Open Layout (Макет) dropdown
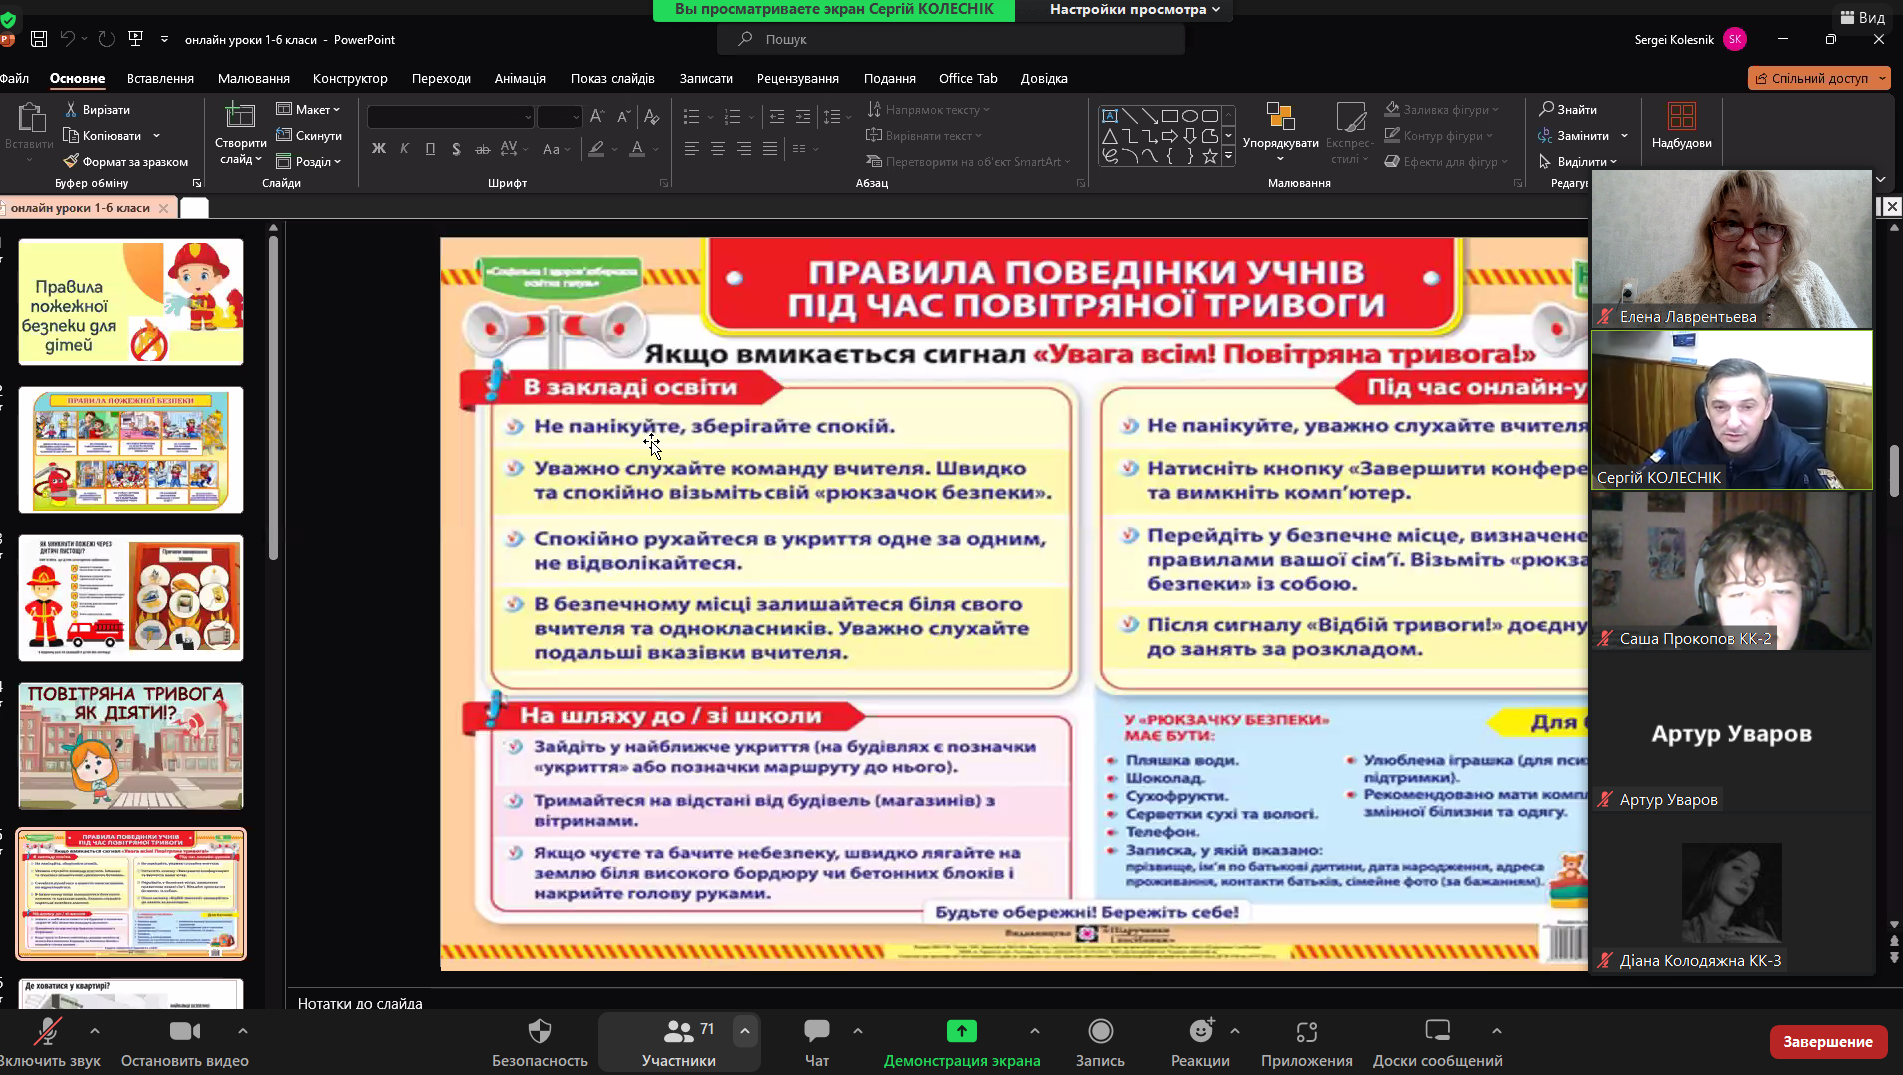 pos(309,109)
